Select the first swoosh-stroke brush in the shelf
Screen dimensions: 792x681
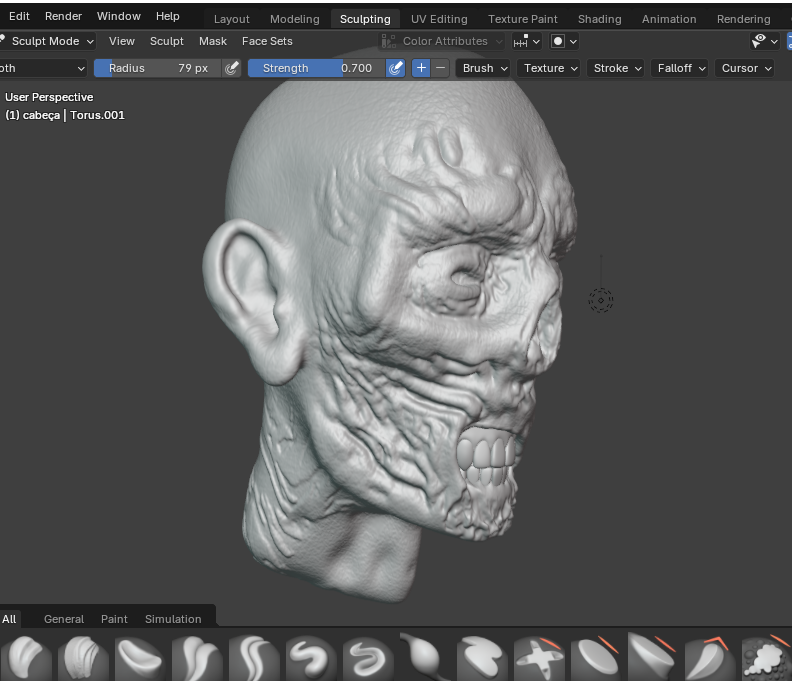(26, 657)
